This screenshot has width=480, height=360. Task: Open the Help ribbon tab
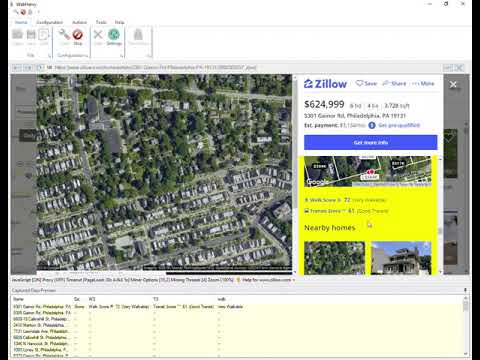click(119, 22)
